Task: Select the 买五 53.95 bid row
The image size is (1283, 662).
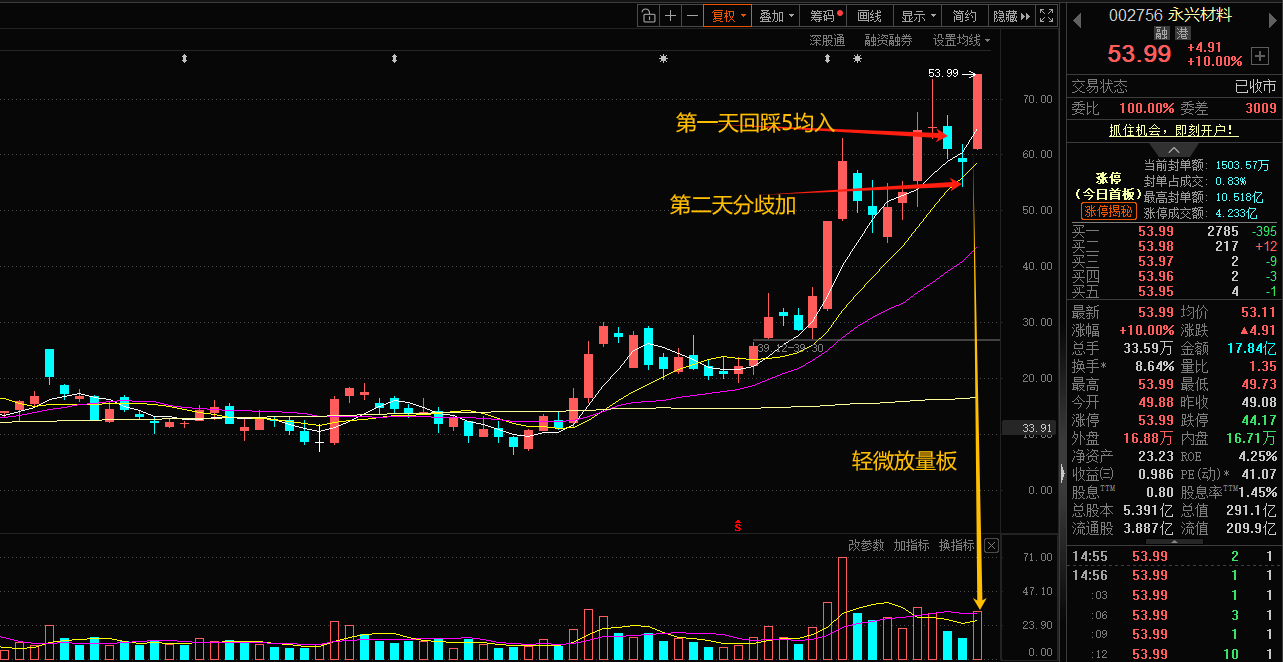Action: pos(1173,291)
